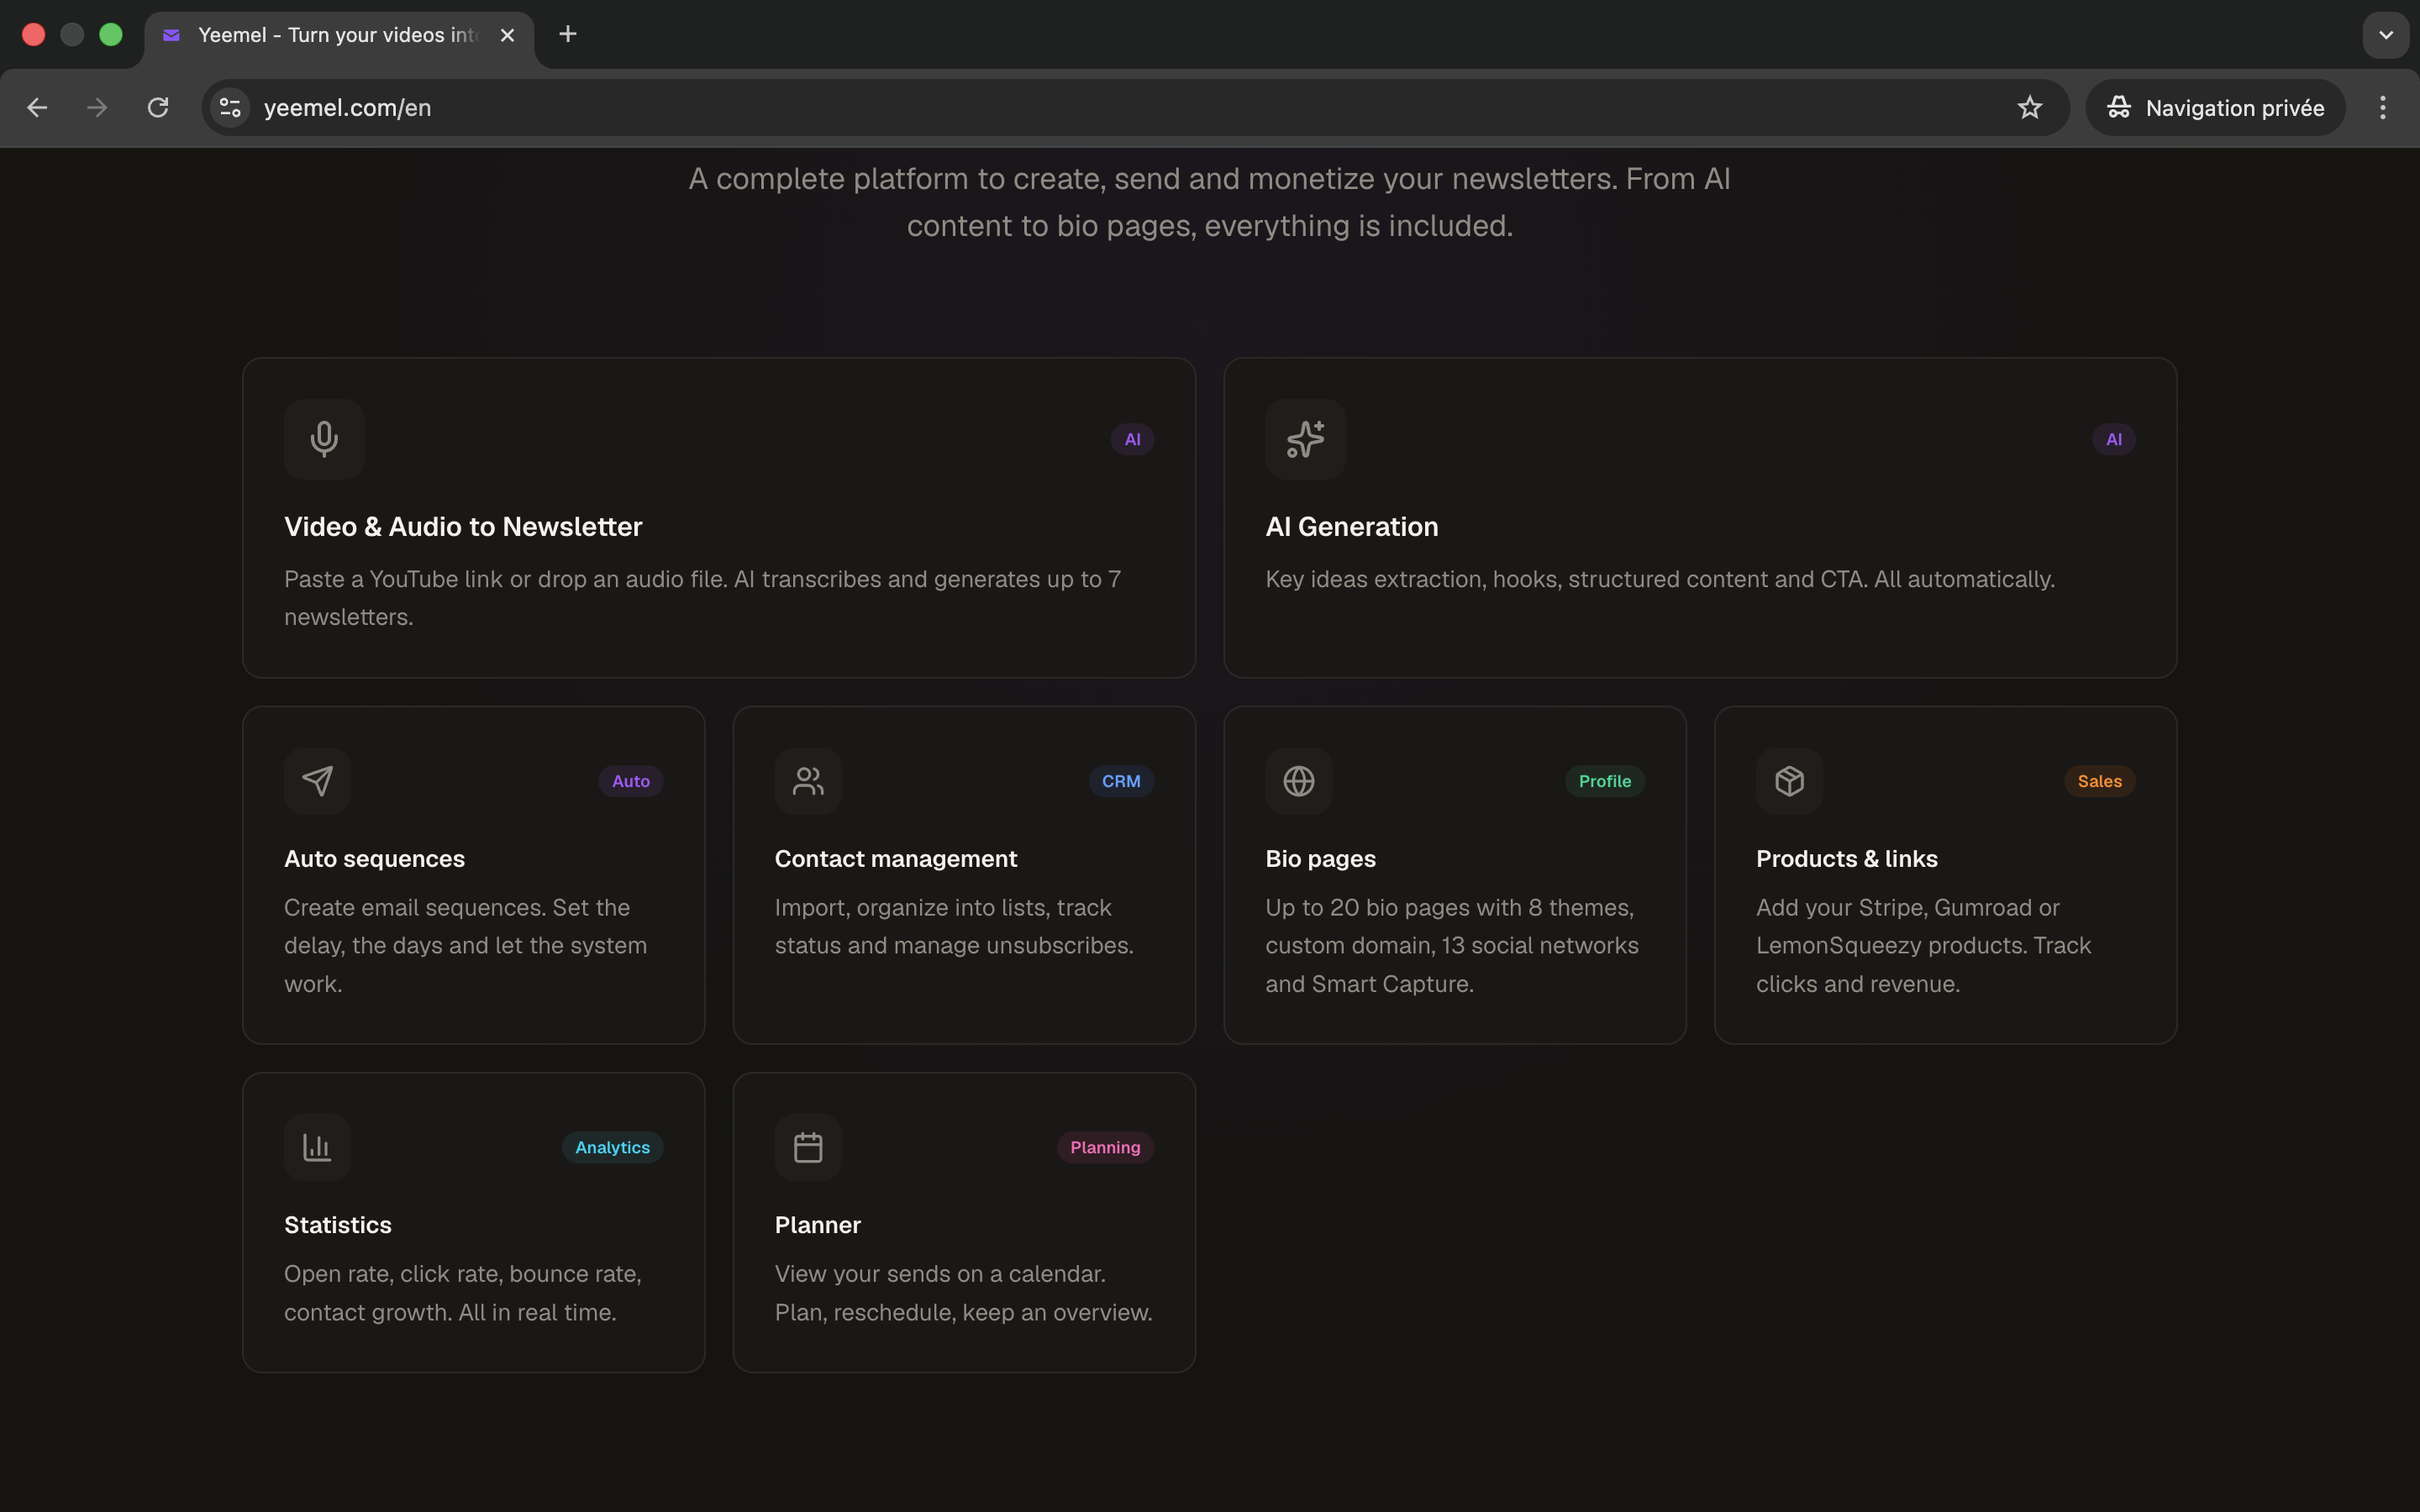Click the bar chart Statistics icon

pyautogui.click(x=317, y=1147)
